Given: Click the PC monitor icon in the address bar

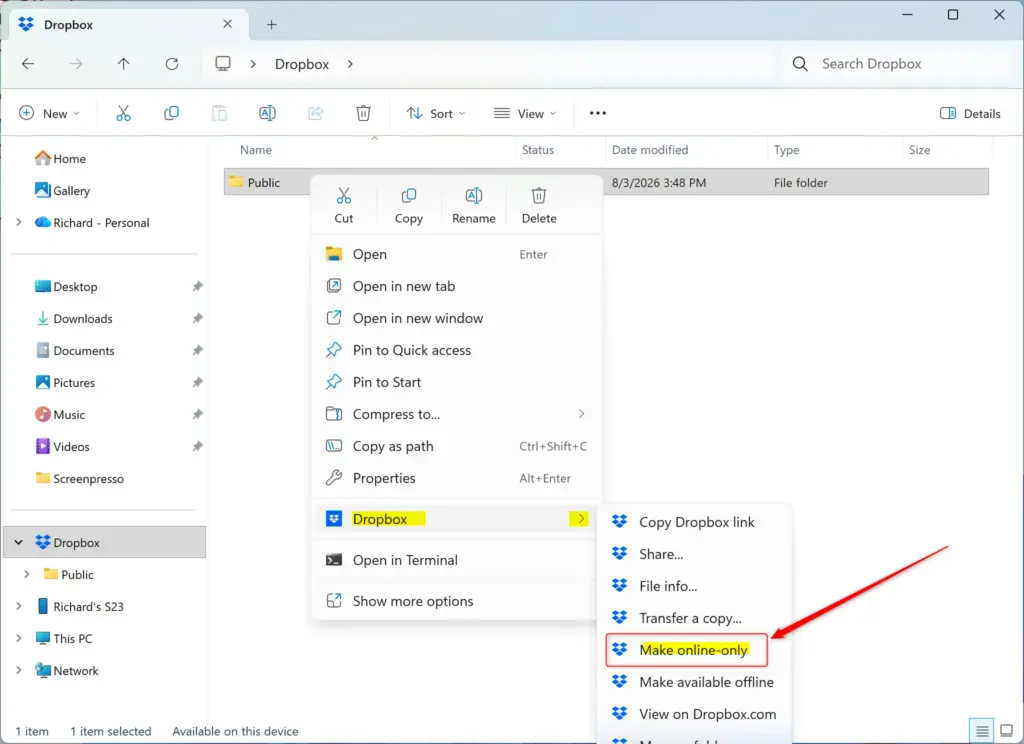Looking at the screenshot, I should [x=223, y=63].
